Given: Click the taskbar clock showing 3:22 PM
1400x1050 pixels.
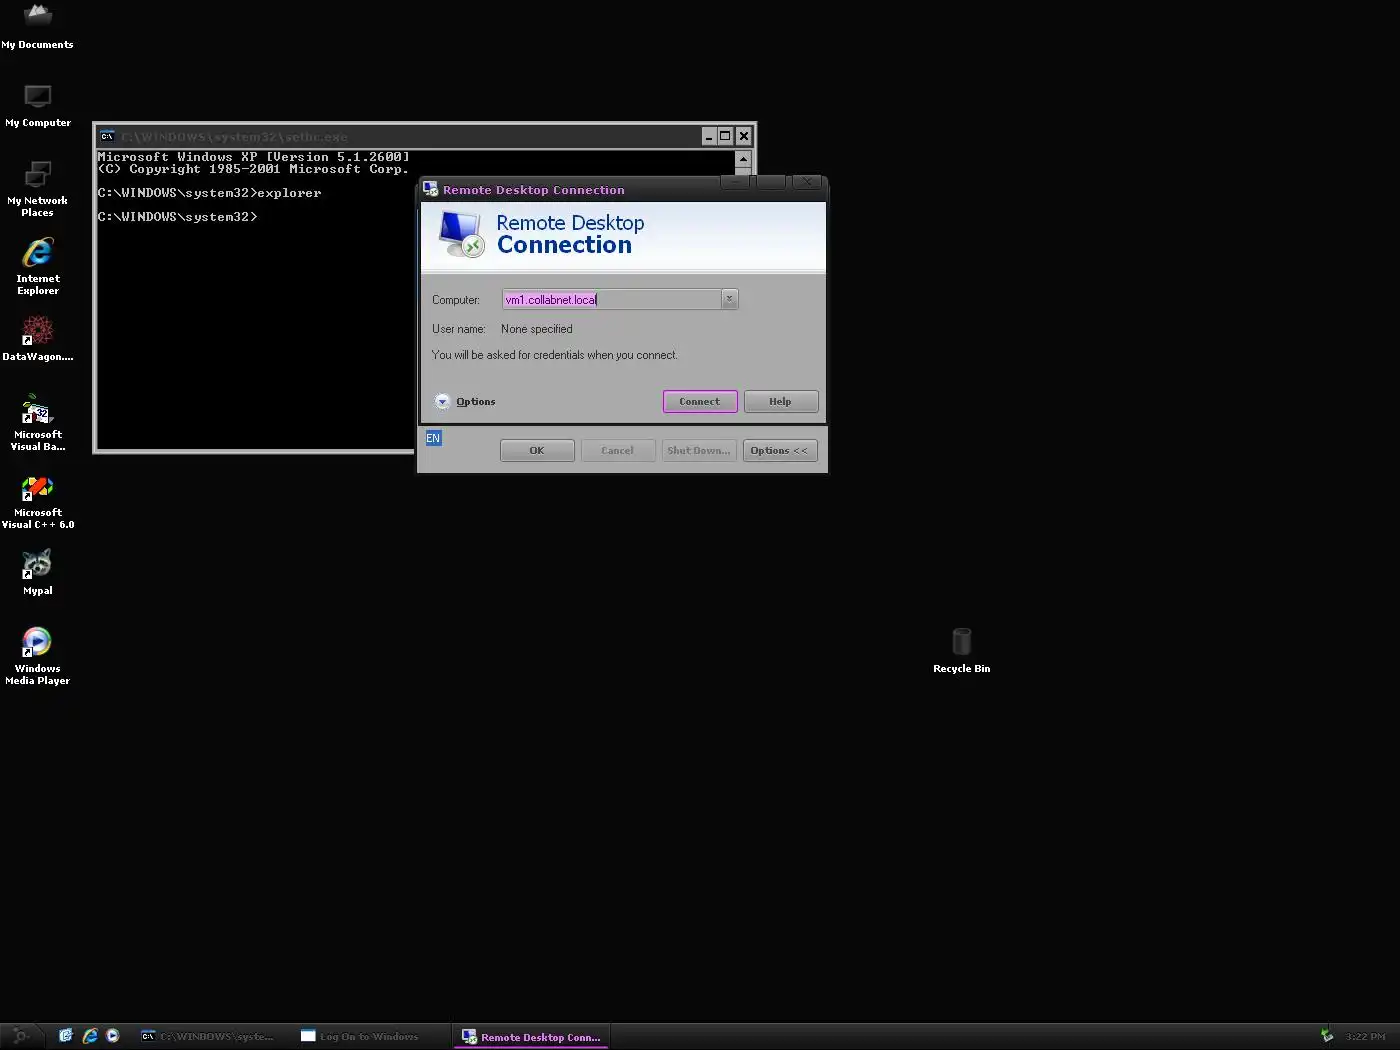Looking at the screenshot, I should [1365, 1036].
